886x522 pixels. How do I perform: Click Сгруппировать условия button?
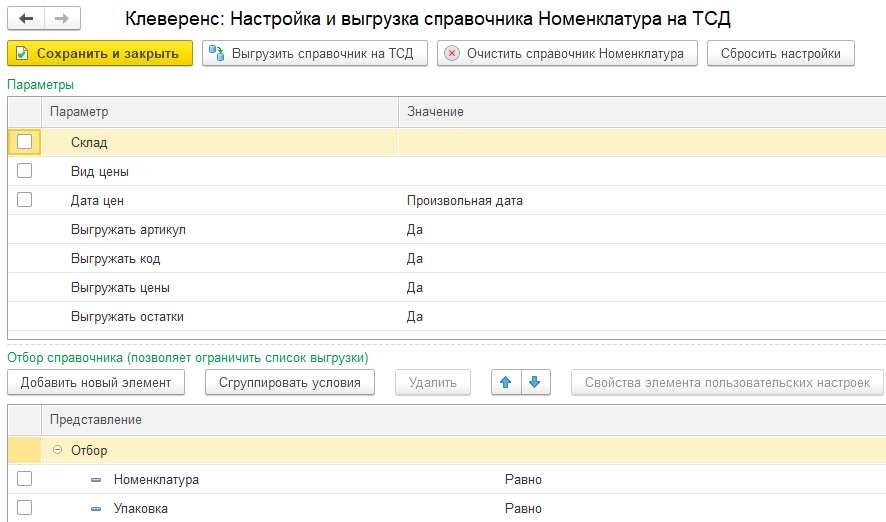pos(290,382)
